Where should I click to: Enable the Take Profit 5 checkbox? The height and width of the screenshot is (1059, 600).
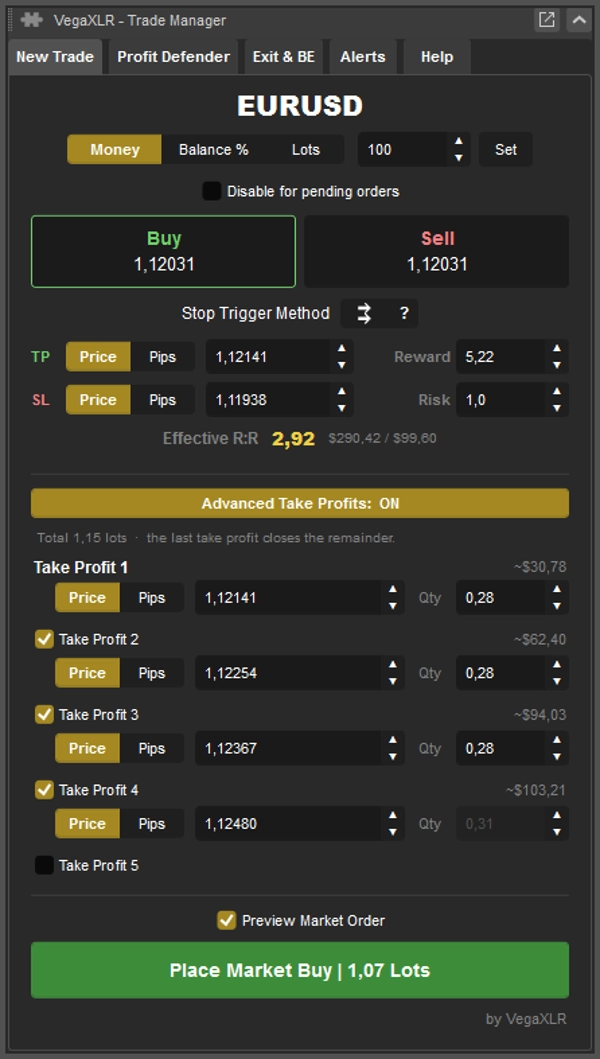point(44,865)
